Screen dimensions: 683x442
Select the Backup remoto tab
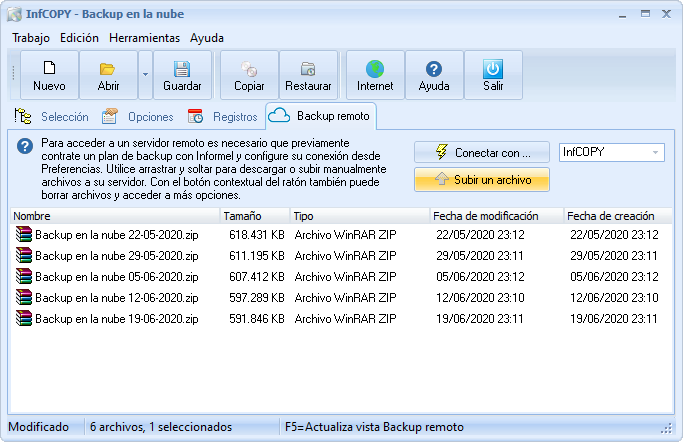coord(321,116)
